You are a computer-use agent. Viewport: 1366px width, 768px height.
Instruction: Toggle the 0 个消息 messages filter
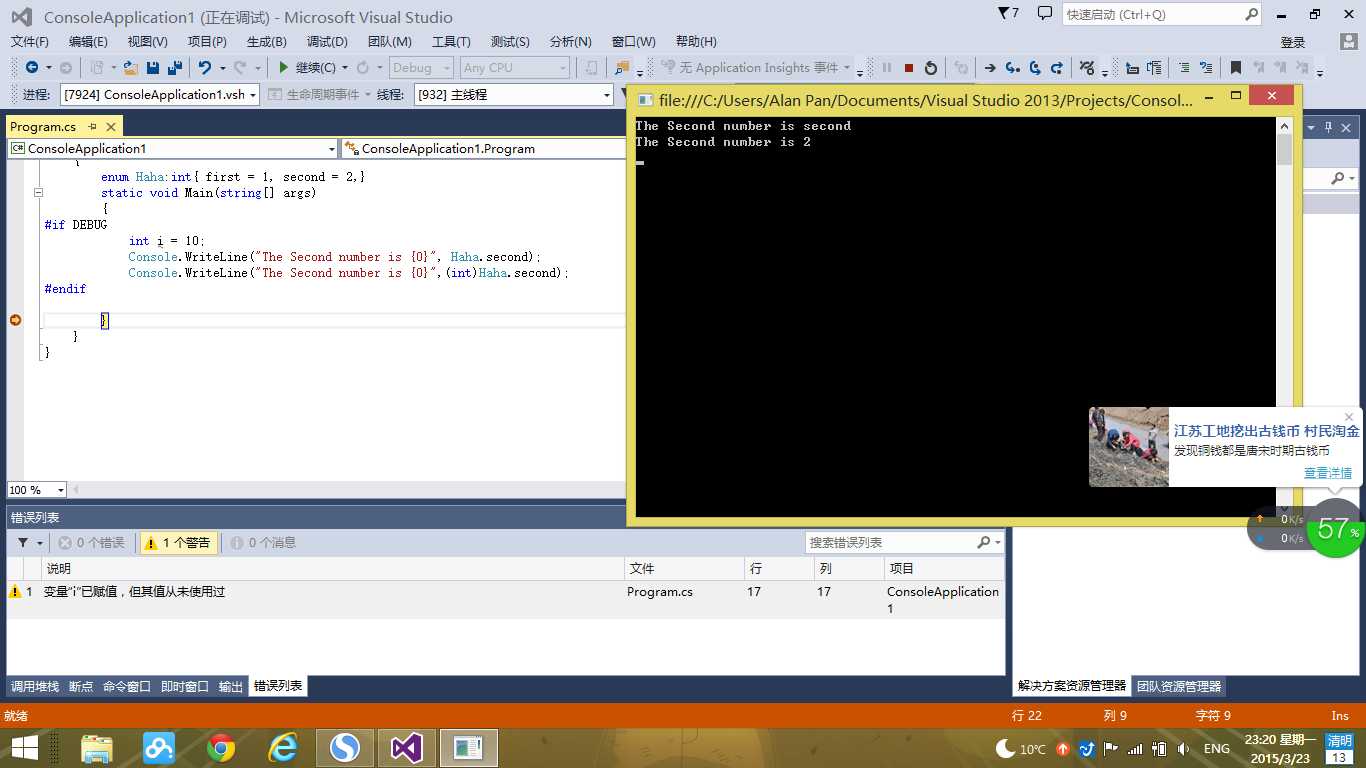263,543
